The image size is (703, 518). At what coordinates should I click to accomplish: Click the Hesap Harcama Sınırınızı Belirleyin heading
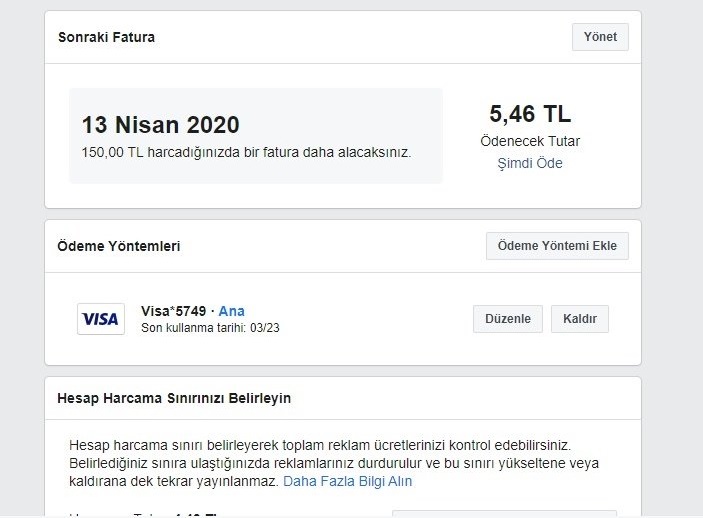point(174,398)
